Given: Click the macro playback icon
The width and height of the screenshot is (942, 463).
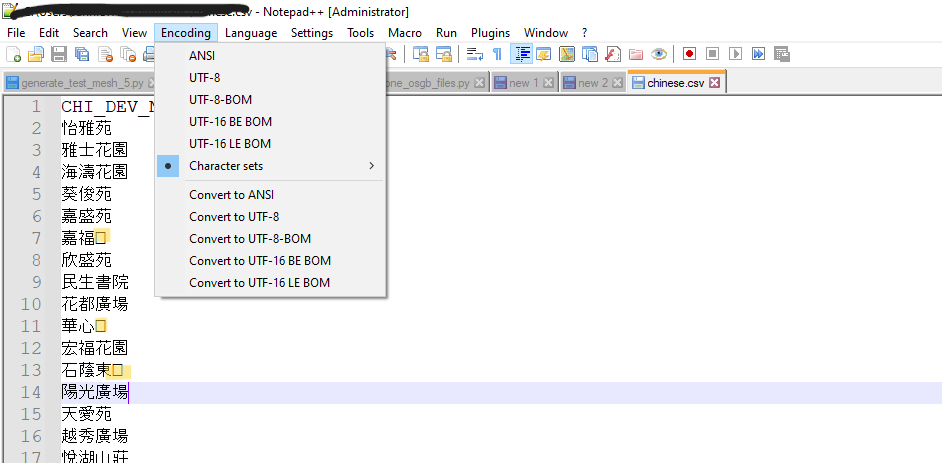Looking at the screenshot, I should click(735, 55).
